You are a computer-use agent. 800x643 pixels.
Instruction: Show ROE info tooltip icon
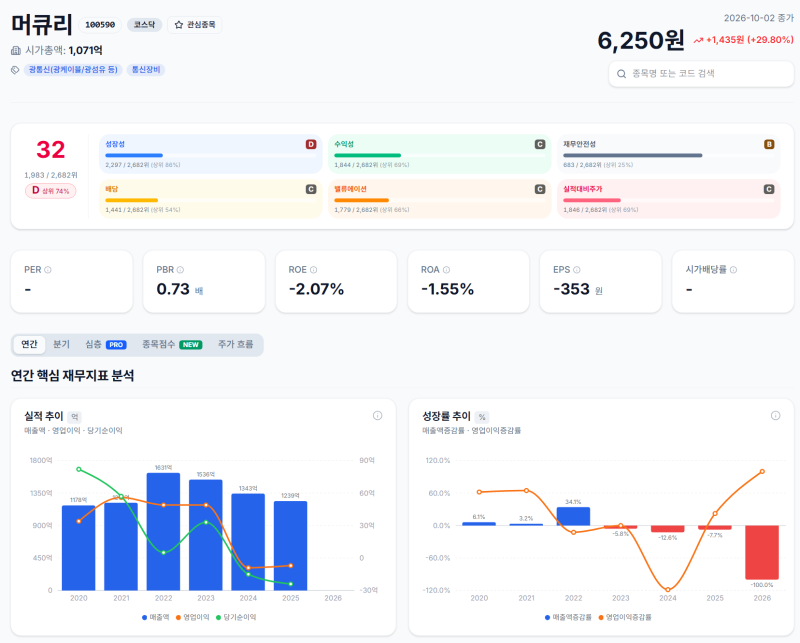pyautogui.click(x=313, y=269)
